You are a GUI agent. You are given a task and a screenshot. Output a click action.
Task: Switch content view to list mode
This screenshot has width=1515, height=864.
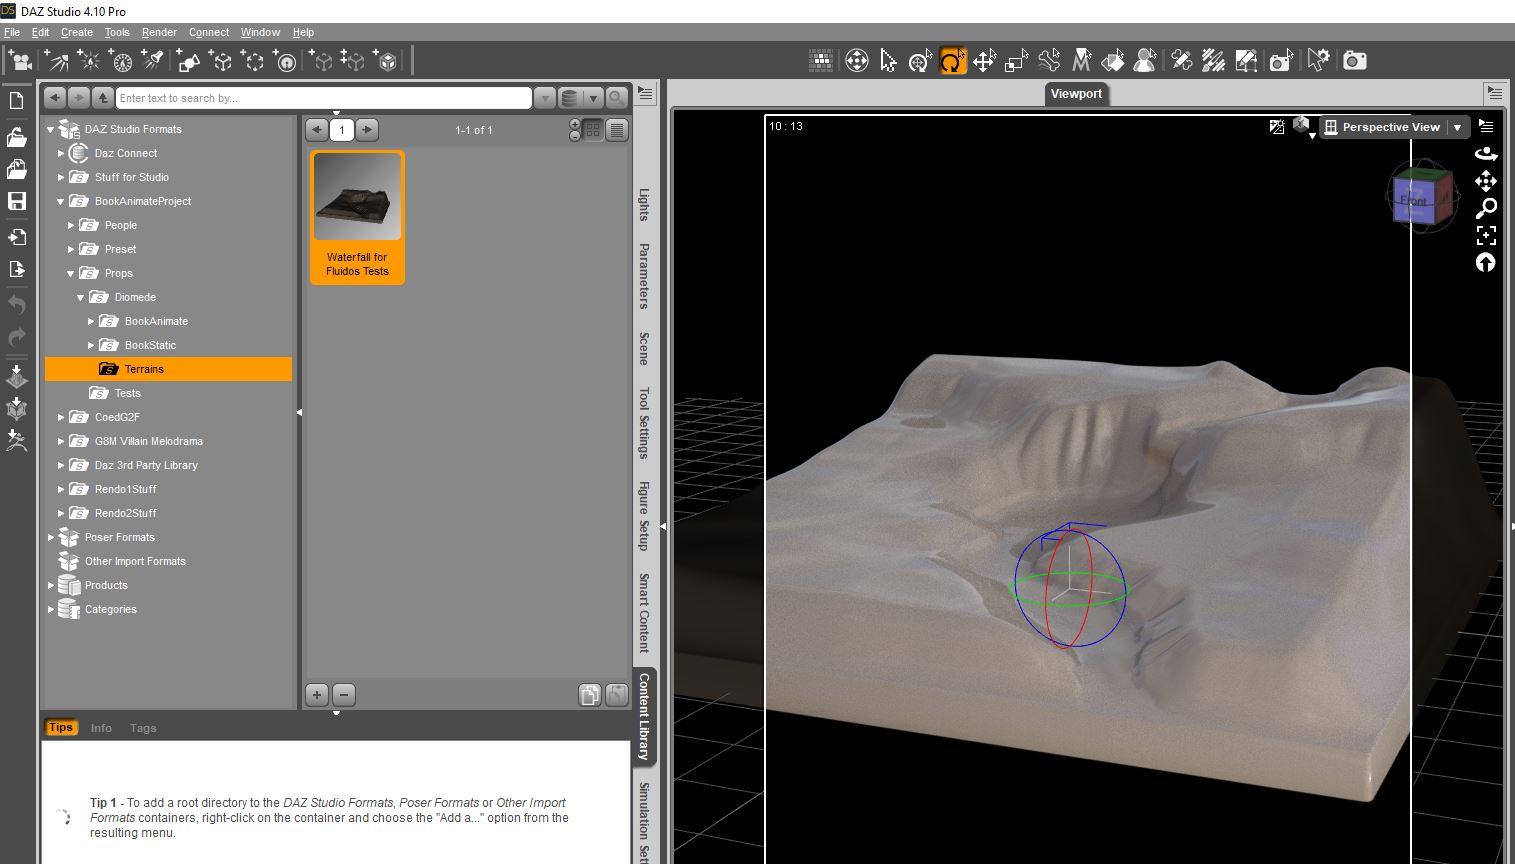[x=617, y=130]
